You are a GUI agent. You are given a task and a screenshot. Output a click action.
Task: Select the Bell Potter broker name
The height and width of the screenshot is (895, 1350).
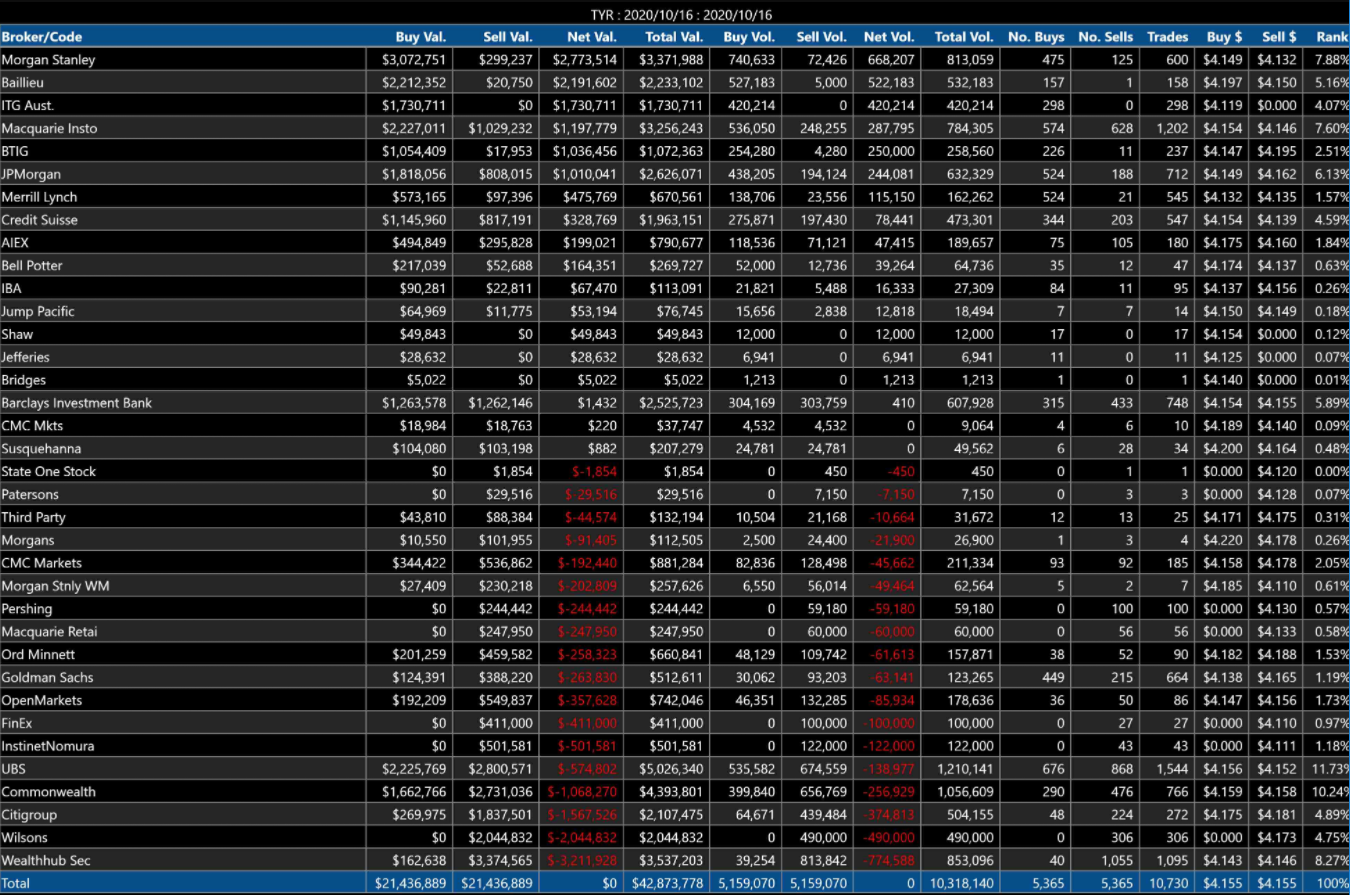[32, 266]
